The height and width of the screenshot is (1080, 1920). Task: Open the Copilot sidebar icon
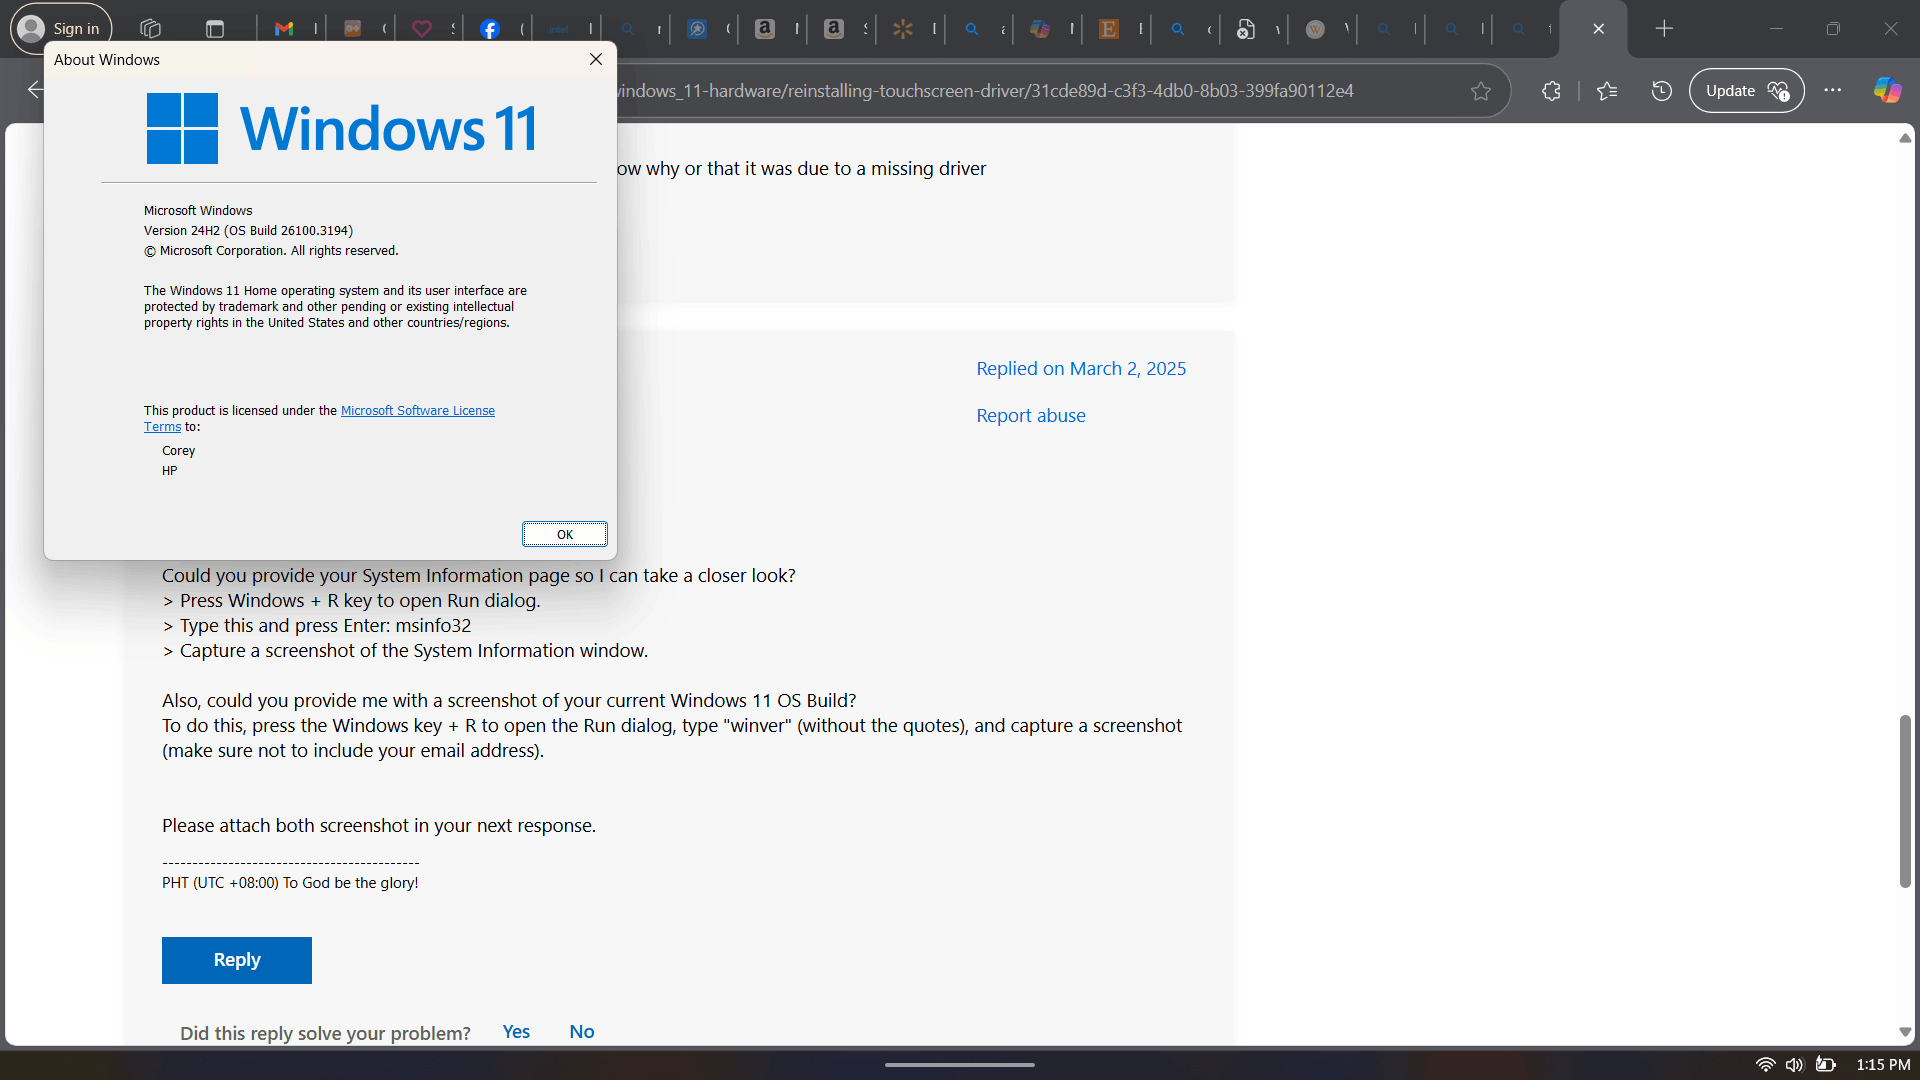(x=1887, y=91)
